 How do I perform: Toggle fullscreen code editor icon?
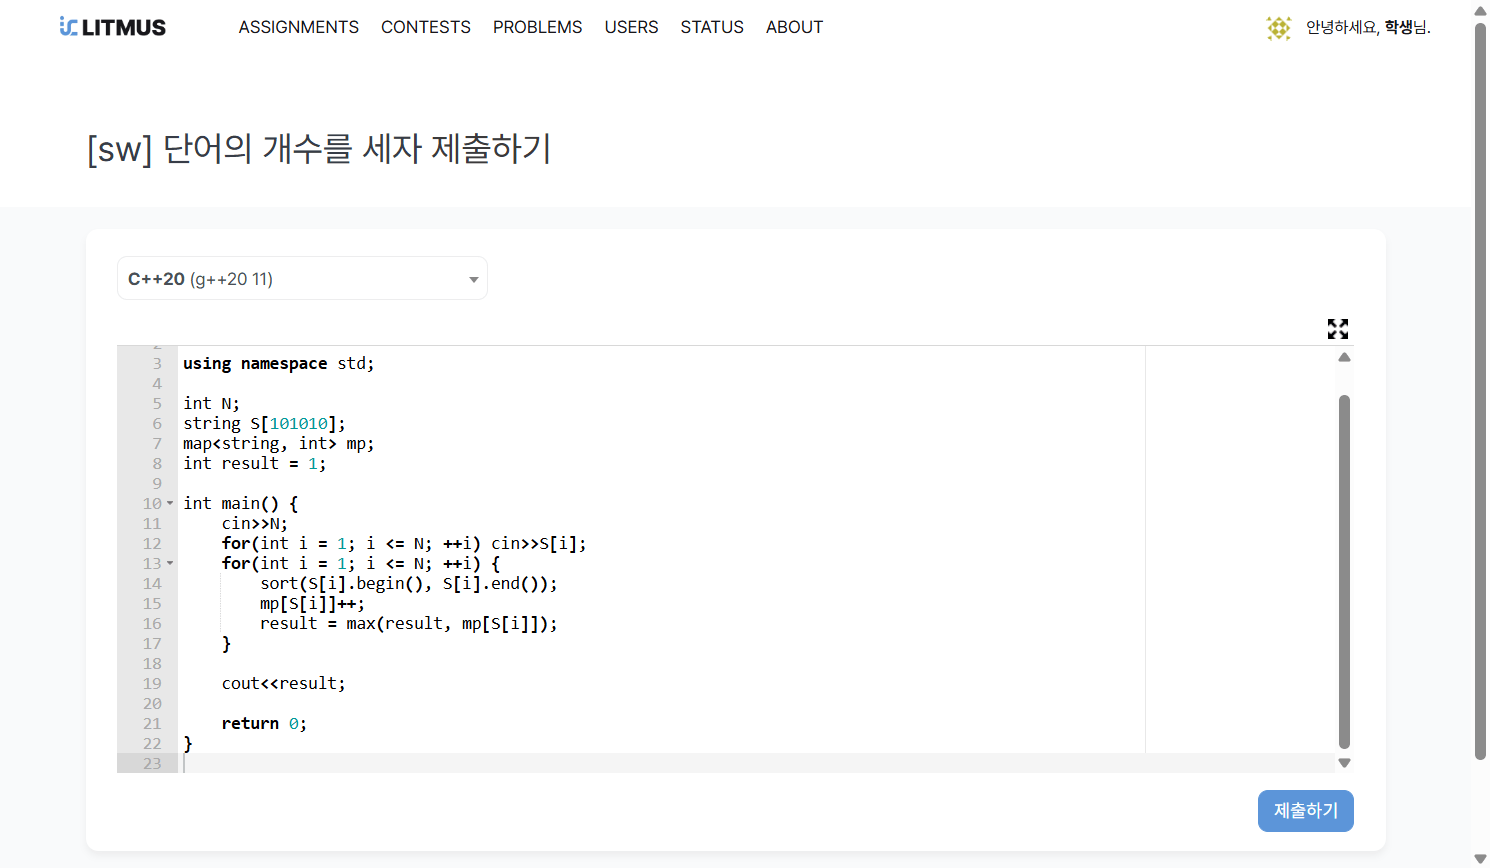[x=1337, y=329]
